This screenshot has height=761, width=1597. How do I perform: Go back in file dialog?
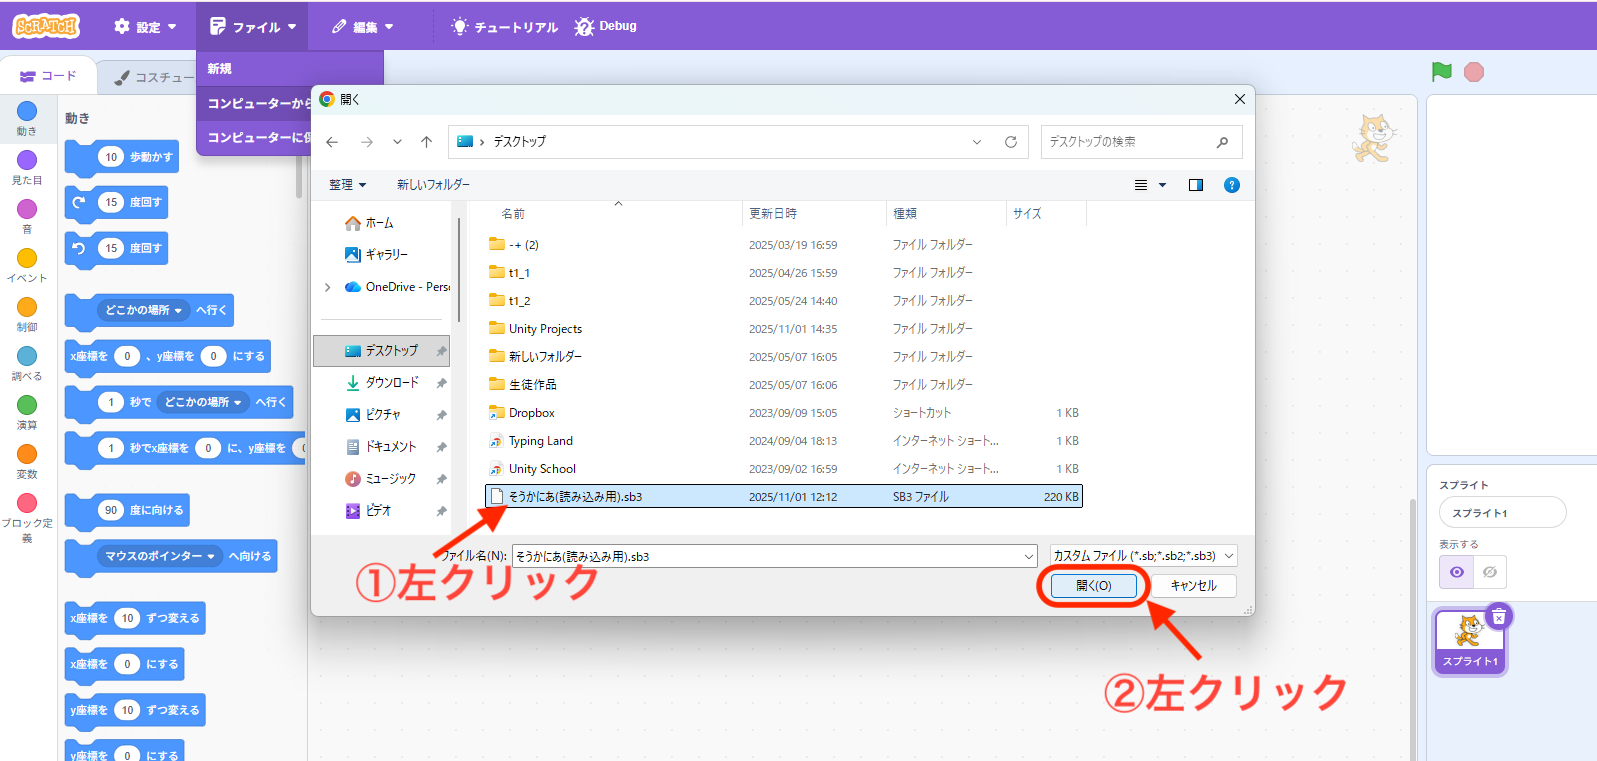[x=333, y=142]
